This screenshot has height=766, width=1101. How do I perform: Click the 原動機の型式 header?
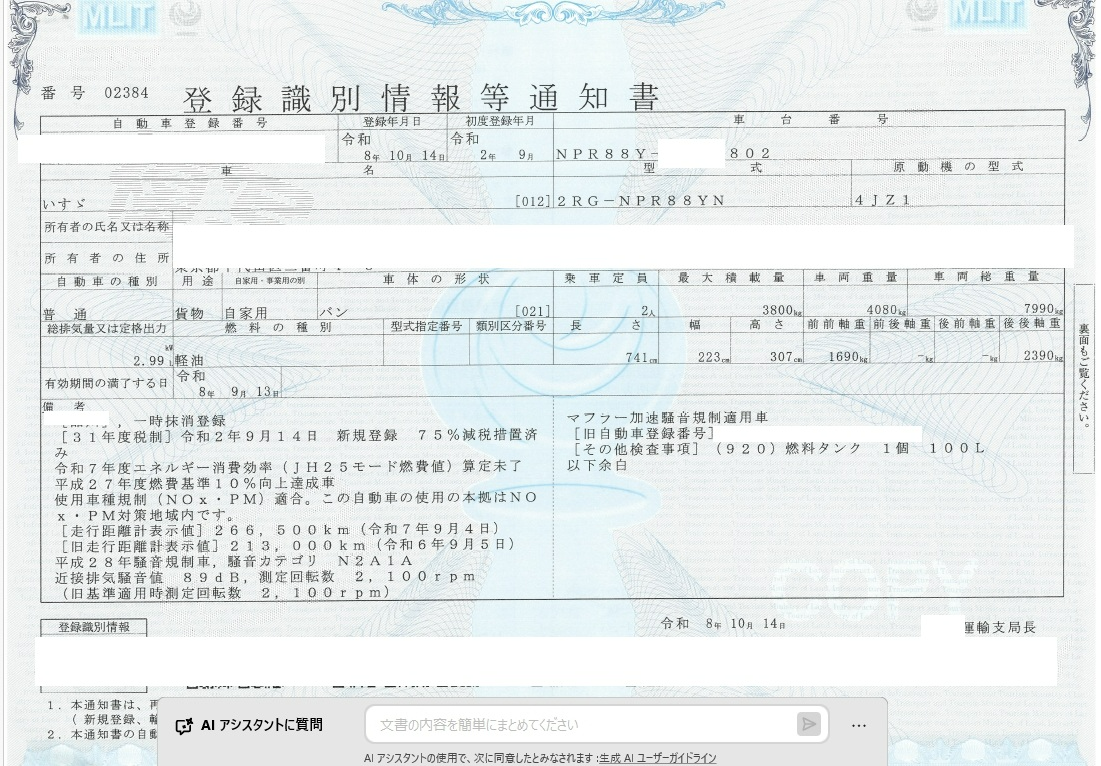pyautogui.click(x=958, y=166)
